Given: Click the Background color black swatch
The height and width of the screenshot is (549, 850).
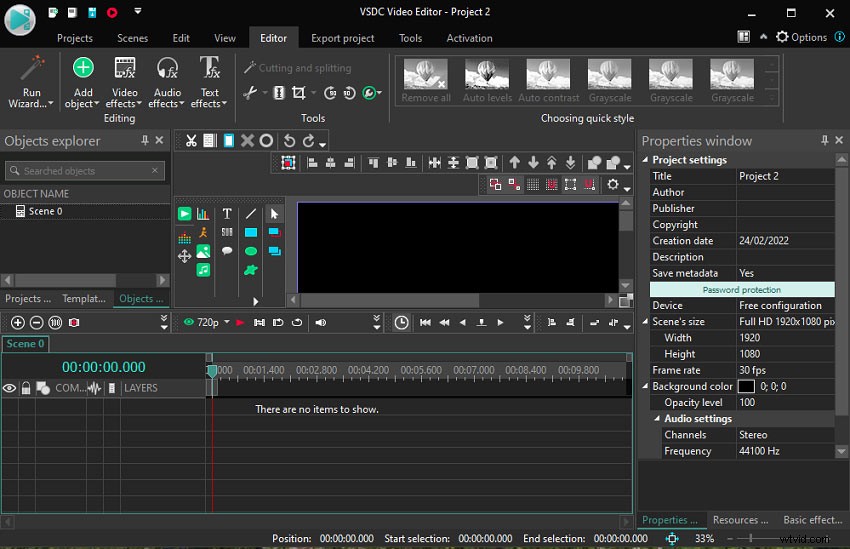Looking at the screenshot, I should tap(746, 387).
